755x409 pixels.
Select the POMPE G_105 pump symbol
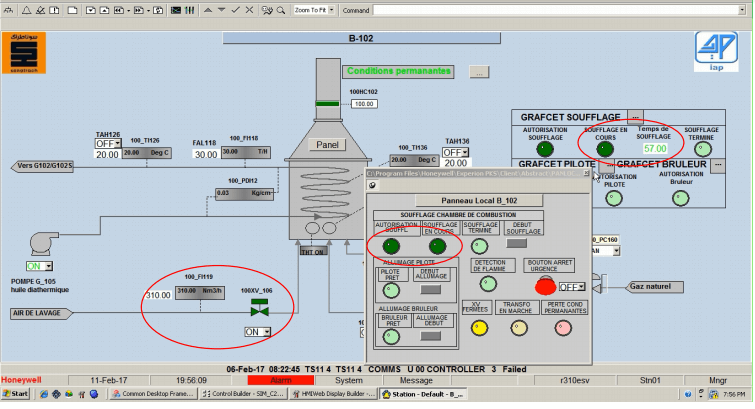[x=38, y=244]
